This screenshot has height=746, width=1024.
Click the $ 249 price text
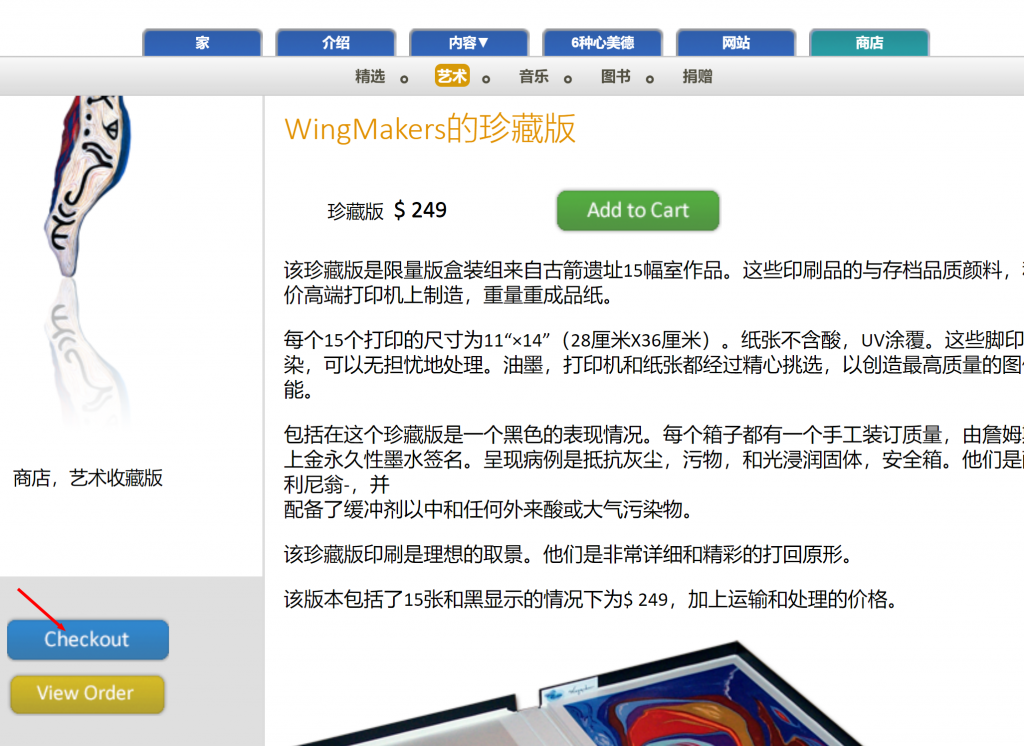coord(420,210)
